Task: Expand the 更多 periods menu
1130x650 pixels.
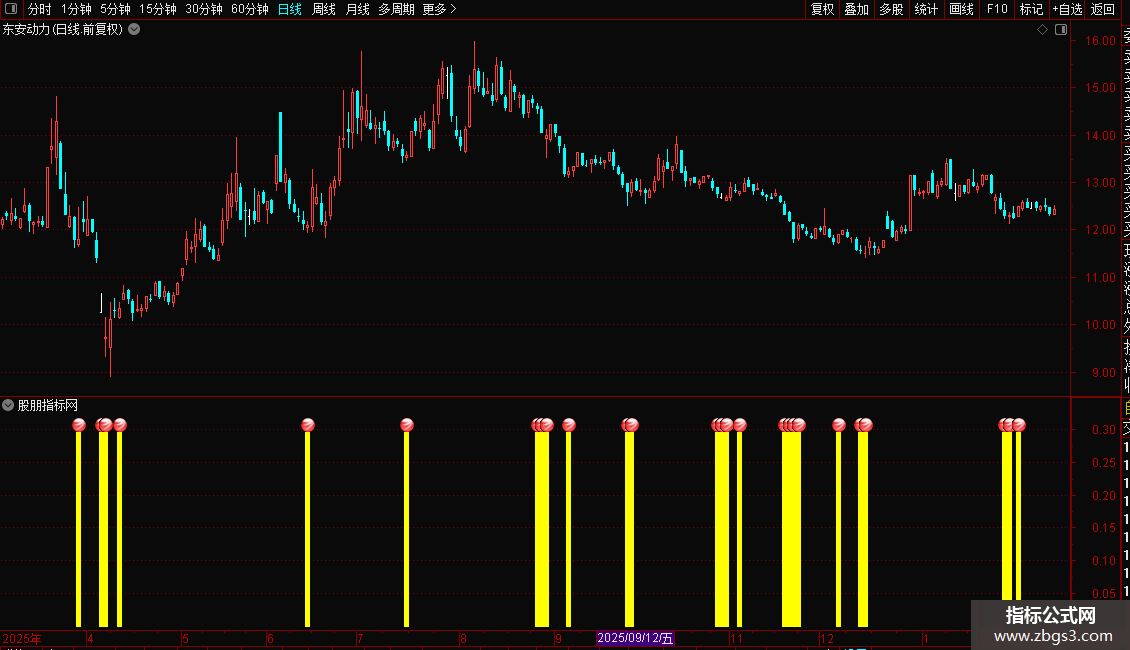Action: point(439,9)
